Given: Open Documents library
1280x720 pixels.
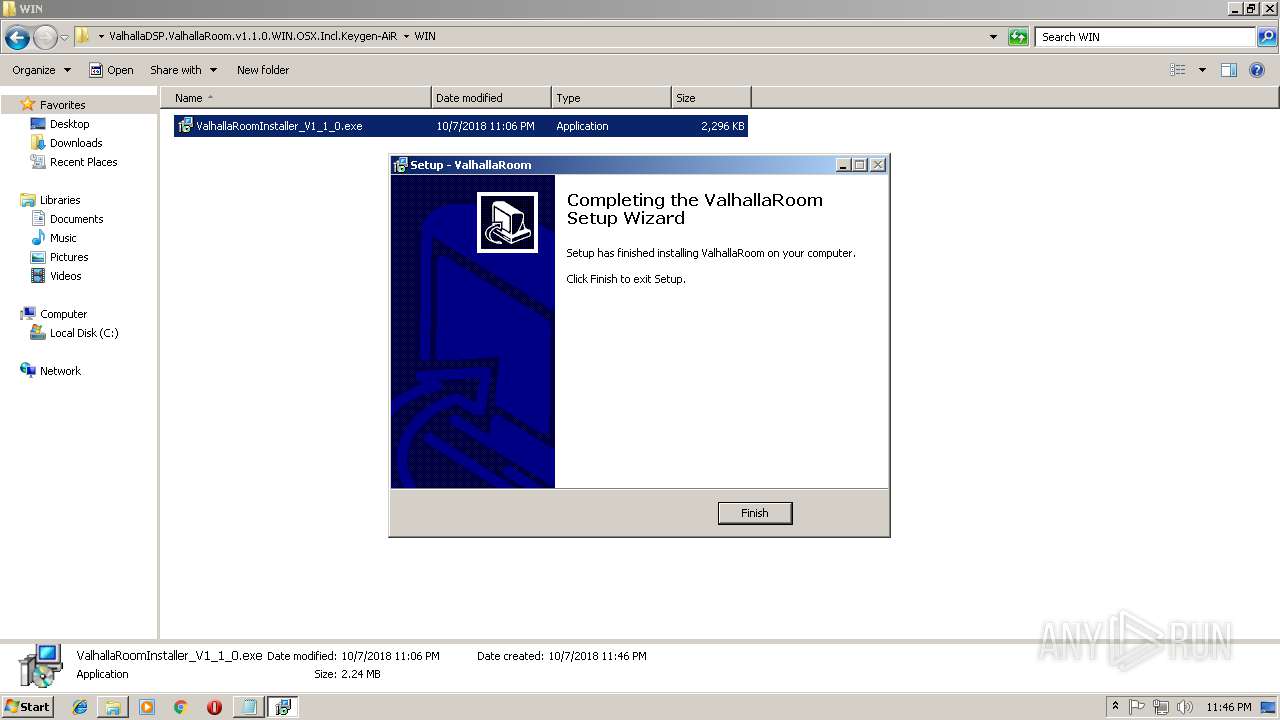Looking at the screenshot, I should 76,219.
